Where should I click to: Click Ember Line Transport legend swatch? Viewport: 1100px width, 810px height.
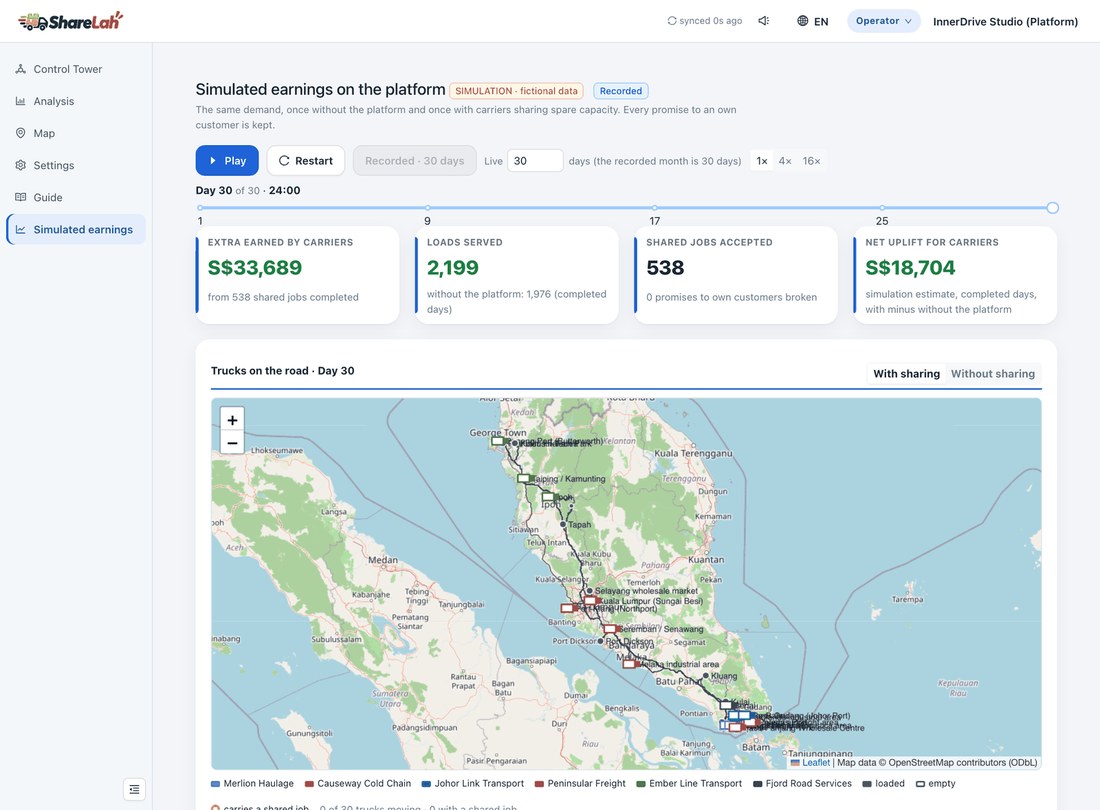tap(640, 784)
